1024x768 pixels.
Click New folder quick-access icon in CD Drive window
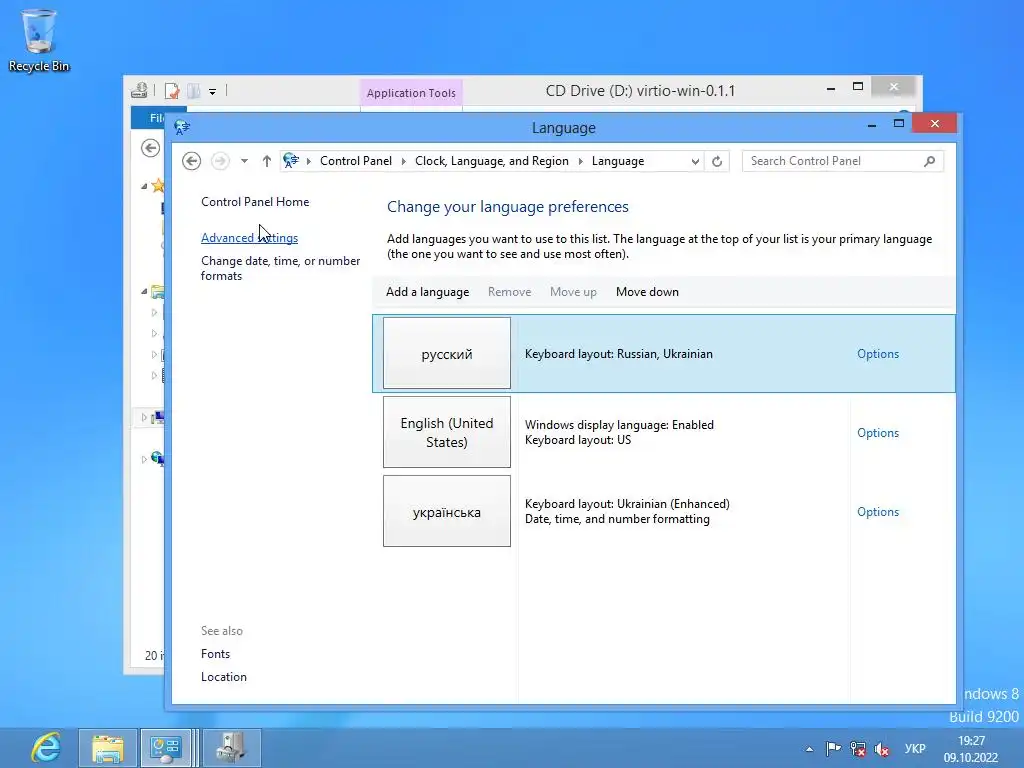(x=193, y=91)
